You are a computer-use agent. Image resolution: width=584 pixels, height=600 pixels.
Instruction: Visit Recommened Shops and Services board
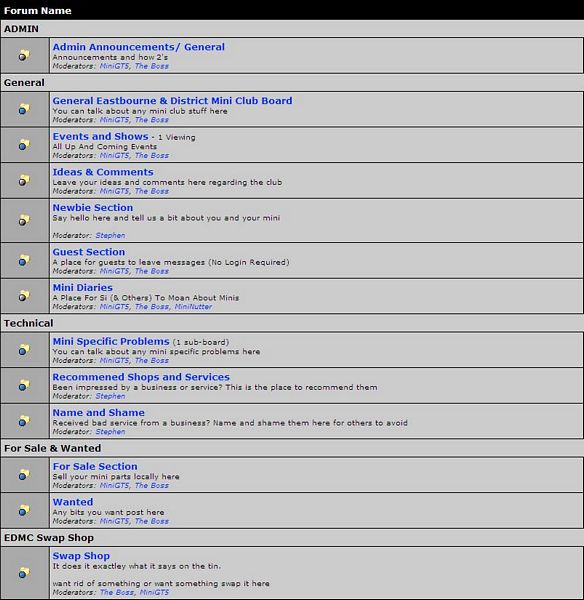tap(141, 377)
